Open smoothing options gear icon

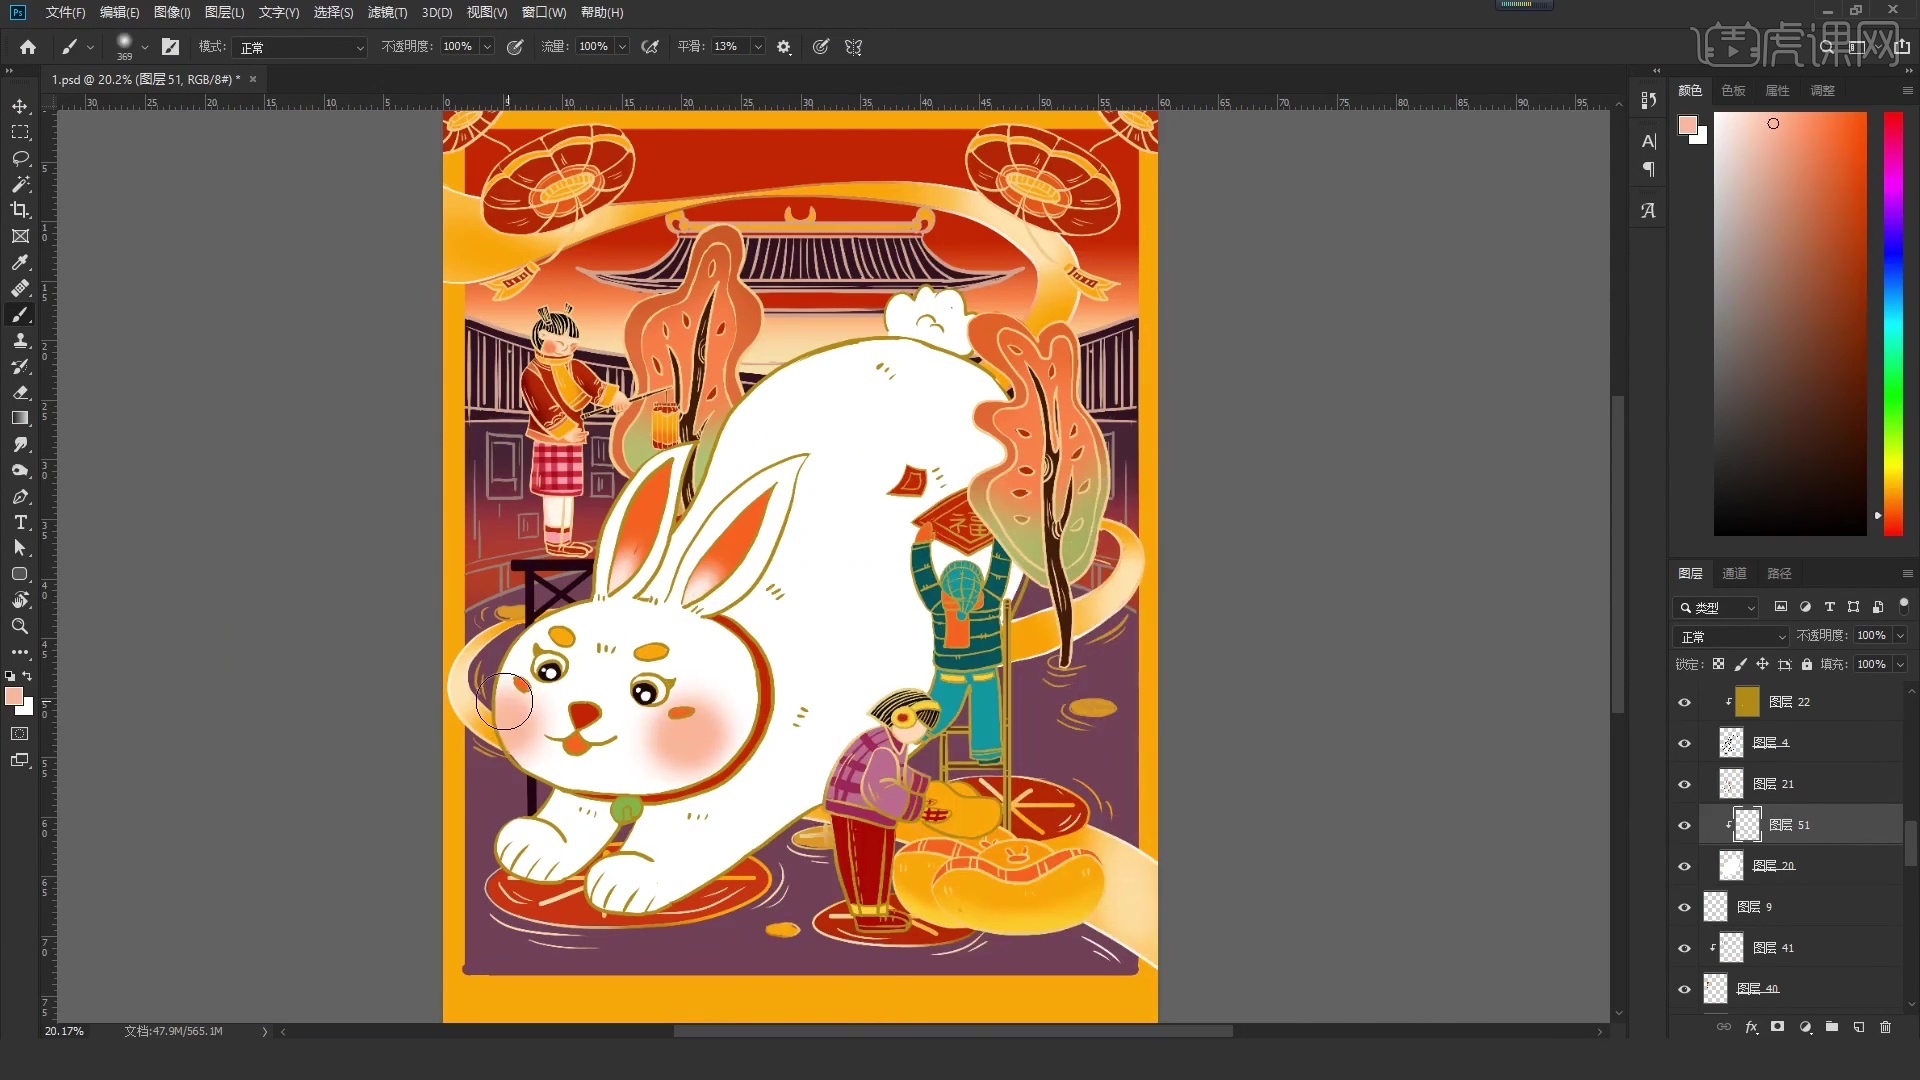coord(784,47)
